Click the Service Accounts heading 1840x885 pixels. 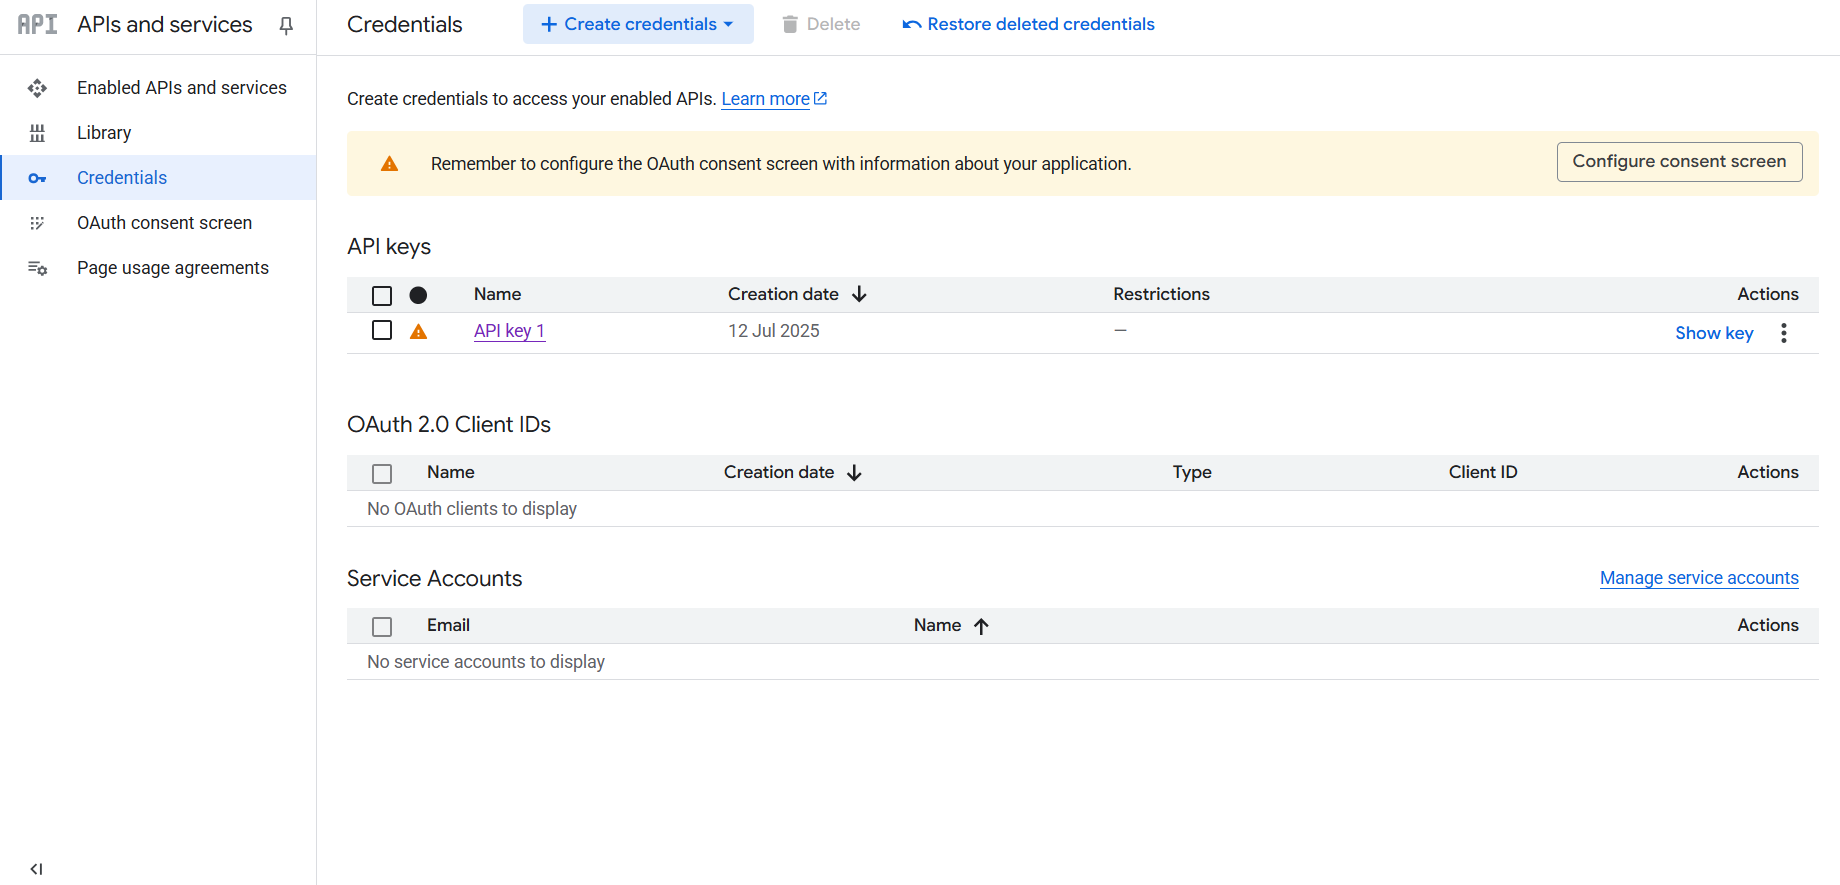tap(434, 578)
